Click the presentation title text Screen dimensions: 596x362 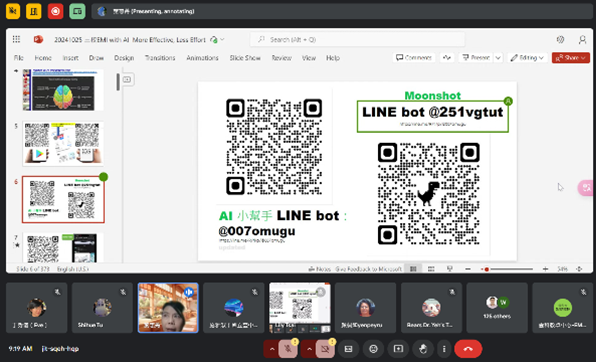point(130,40)
